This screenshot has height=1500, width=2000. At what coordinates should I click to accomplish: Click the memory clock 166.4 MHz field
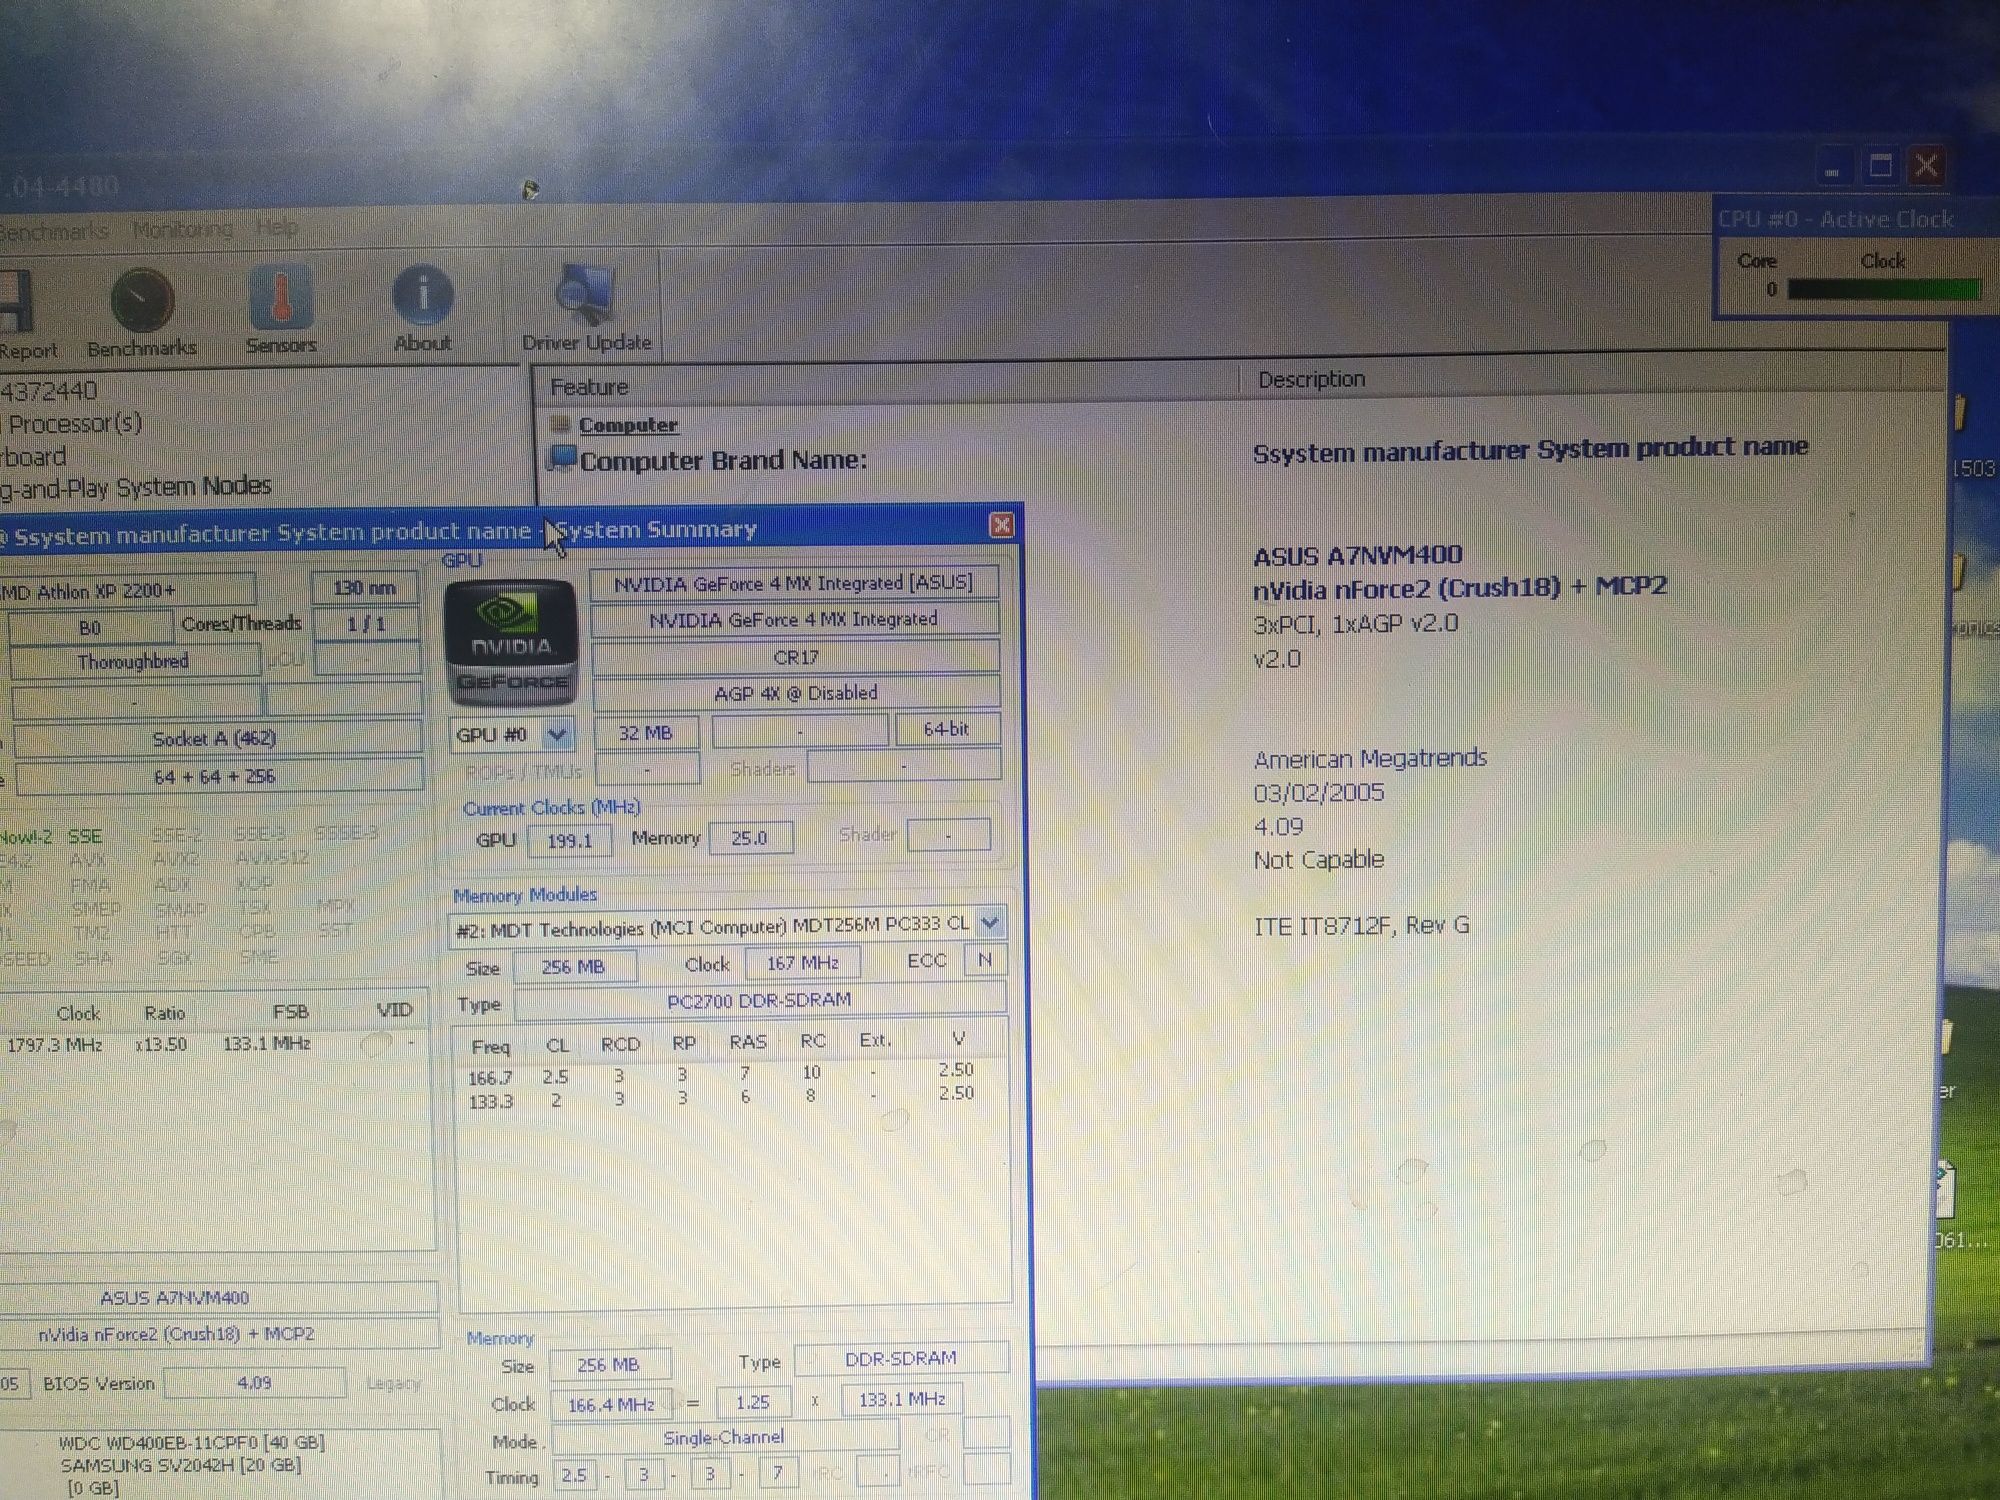pyautogui.click(x=611, y=1404)
